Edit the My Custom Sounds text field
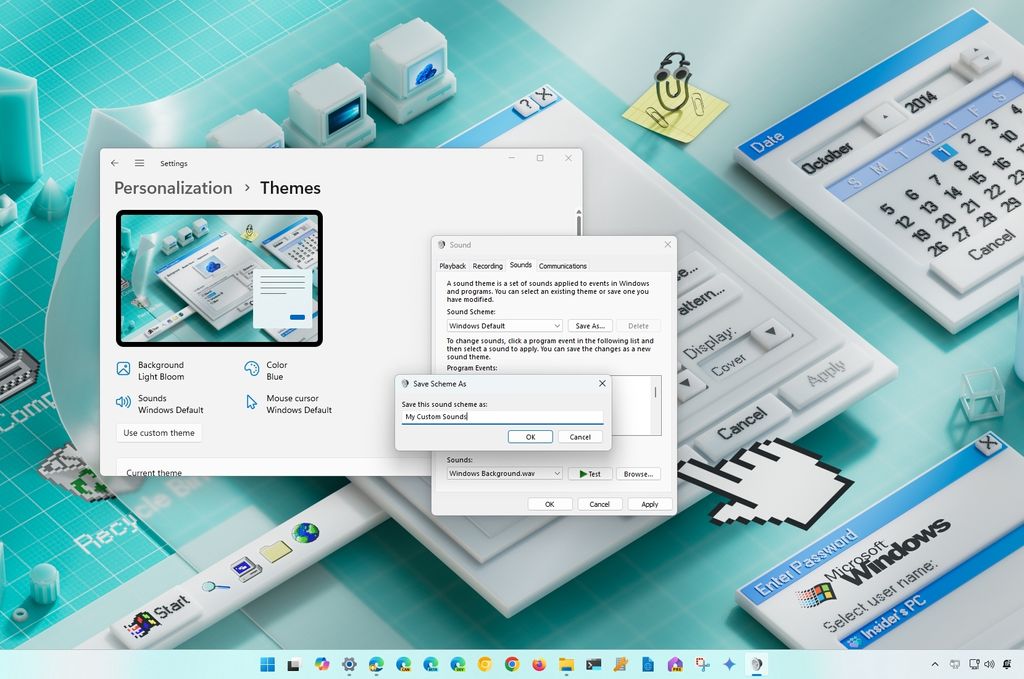The width and height of the screenshot is (1024, 679). 500,417
